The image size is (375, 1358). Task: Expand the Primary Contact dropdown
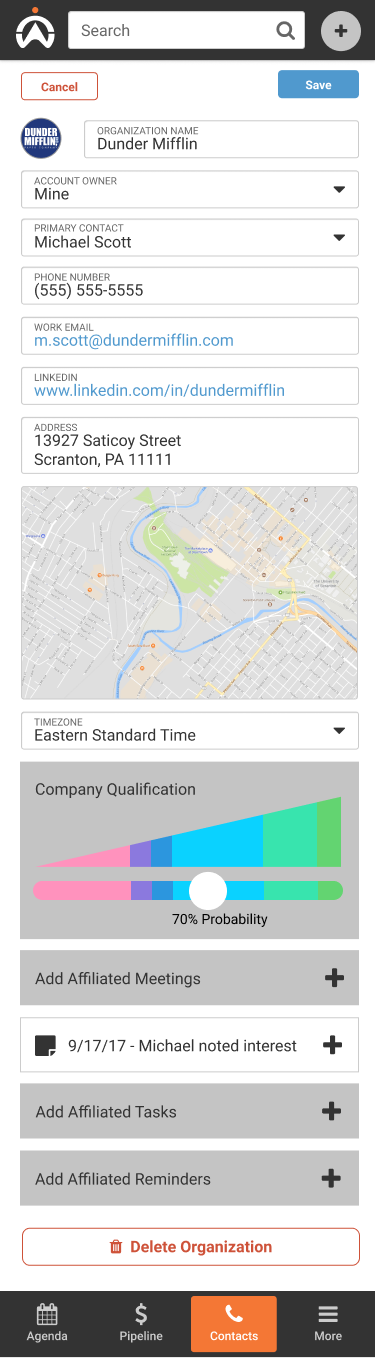[190, 238]
